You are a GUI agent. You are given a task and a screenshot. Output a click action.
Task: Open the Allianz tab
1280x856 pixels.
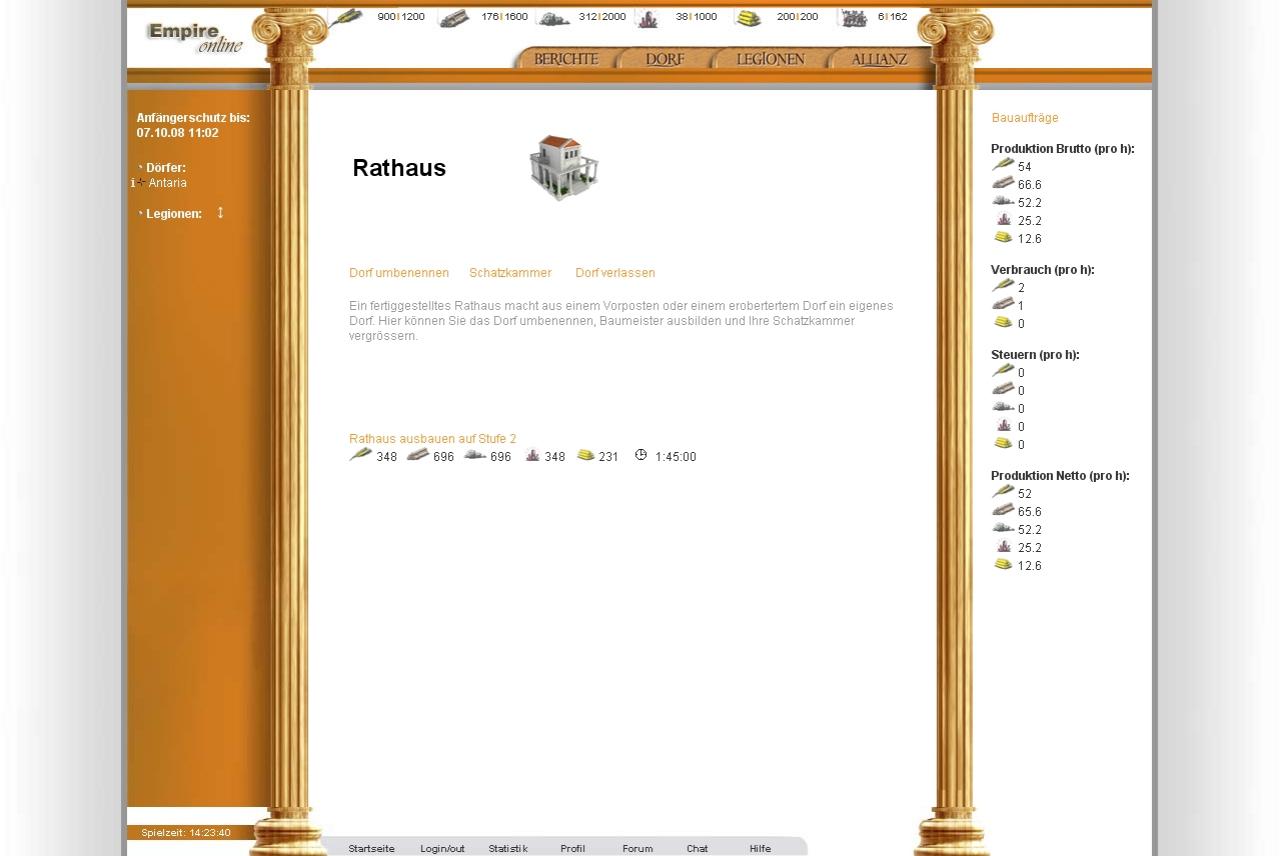[879, 59]
